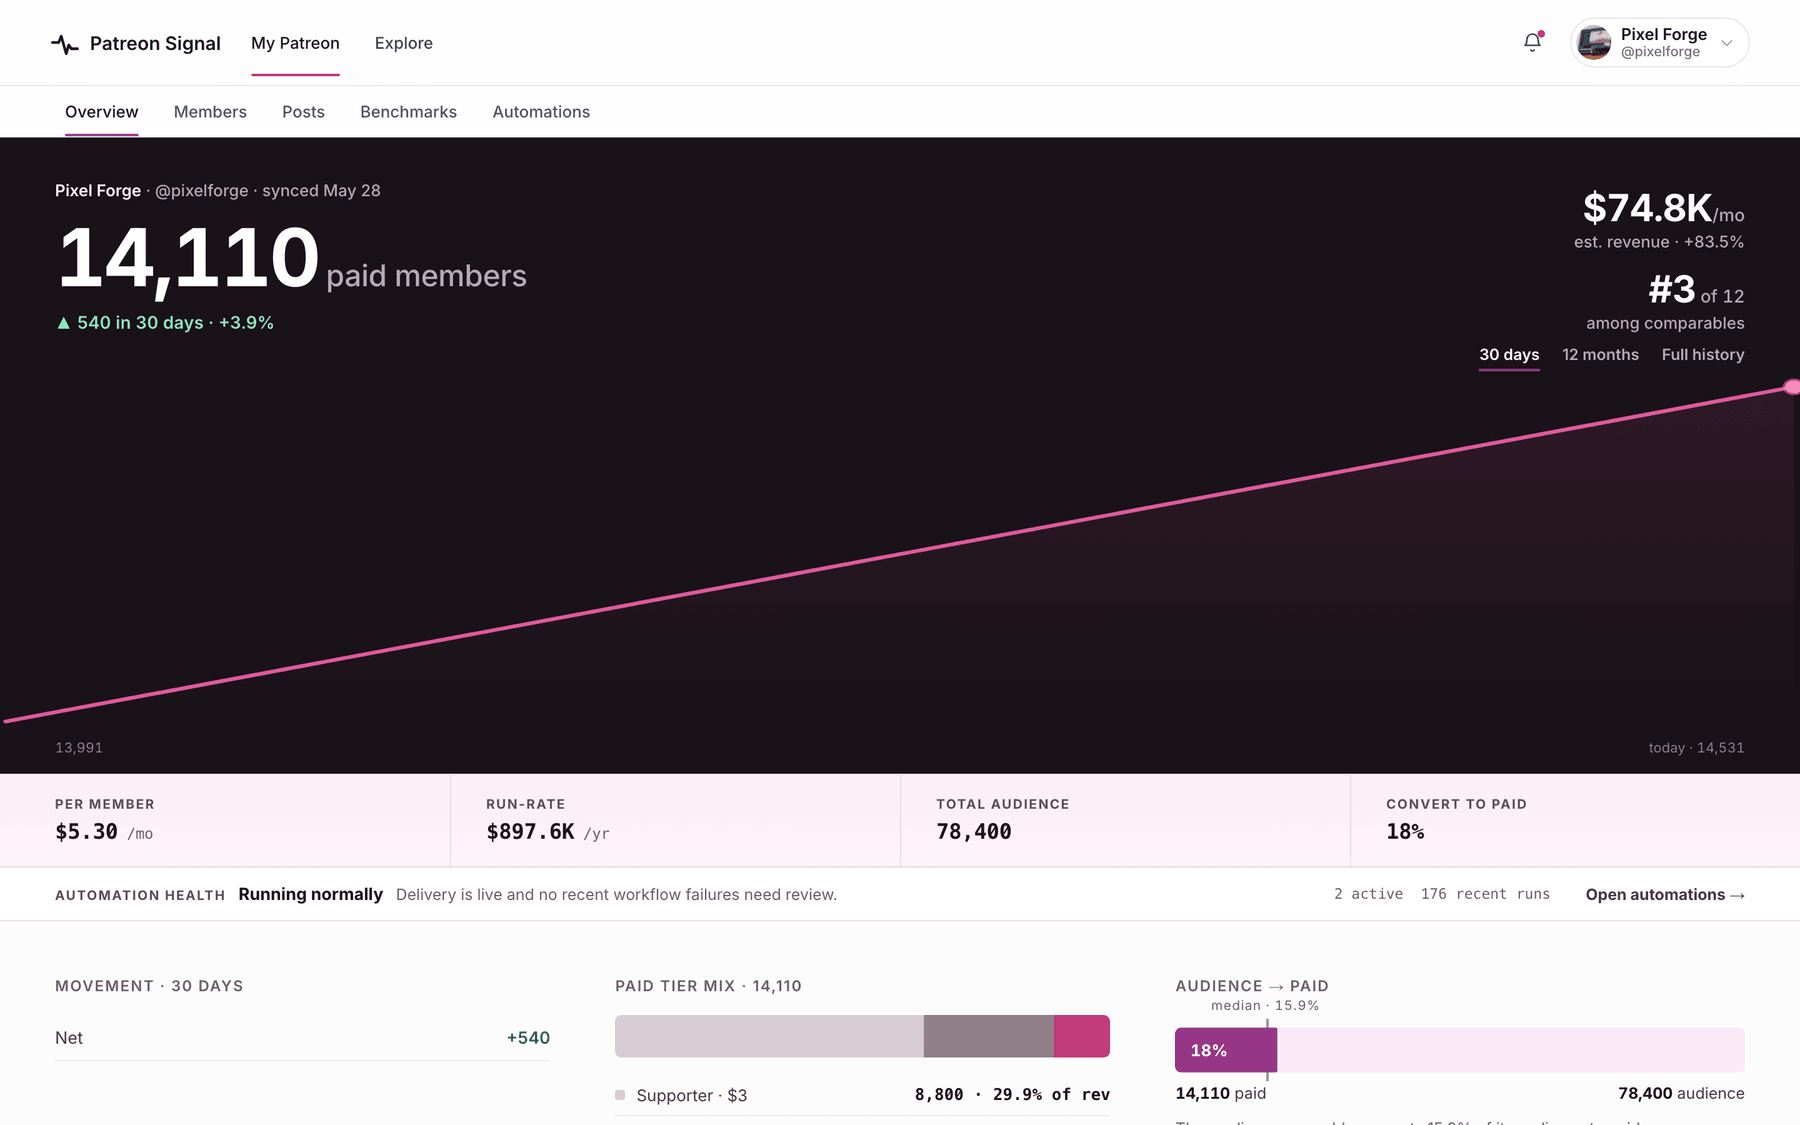Click the 78,400 total audience value

click(x=974, y=832)
